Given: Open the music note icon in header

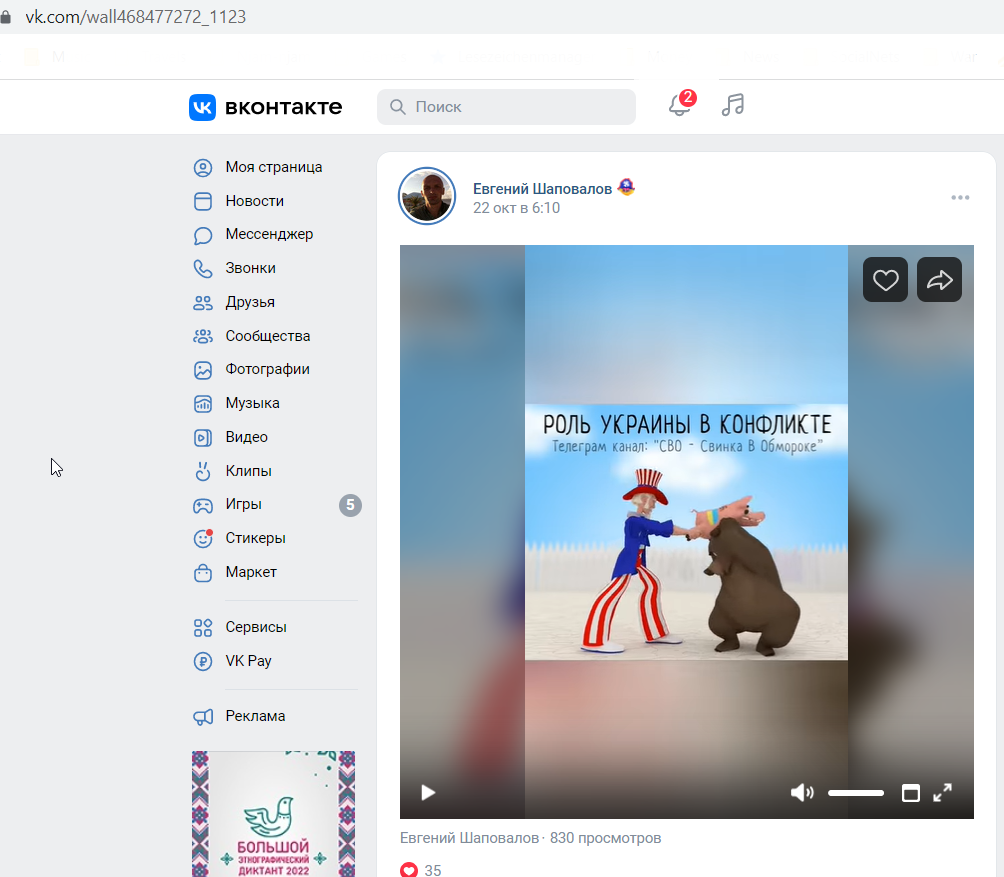Looking at the screenshot, I should coord(733,104).
